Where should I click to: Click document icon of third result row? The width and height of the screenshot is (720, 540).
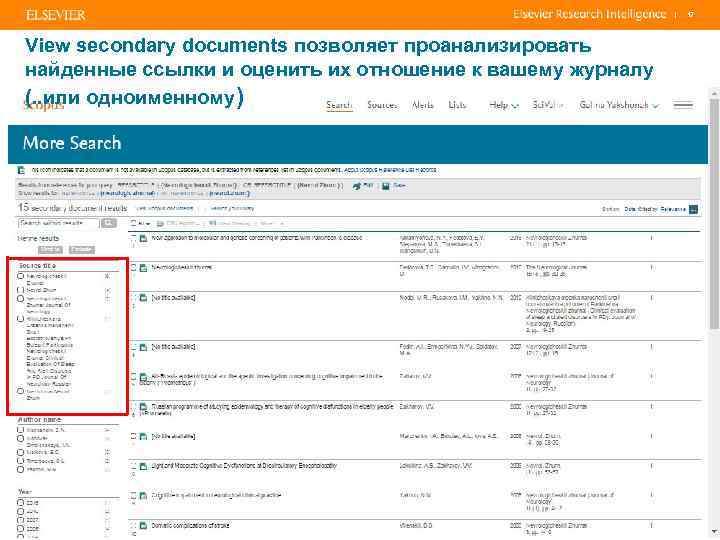143,298
